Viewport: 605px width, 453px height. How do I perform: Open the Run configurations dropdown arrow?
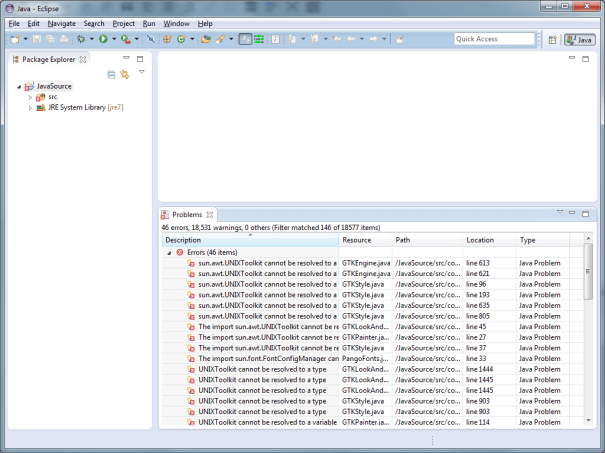pos(114,39)
